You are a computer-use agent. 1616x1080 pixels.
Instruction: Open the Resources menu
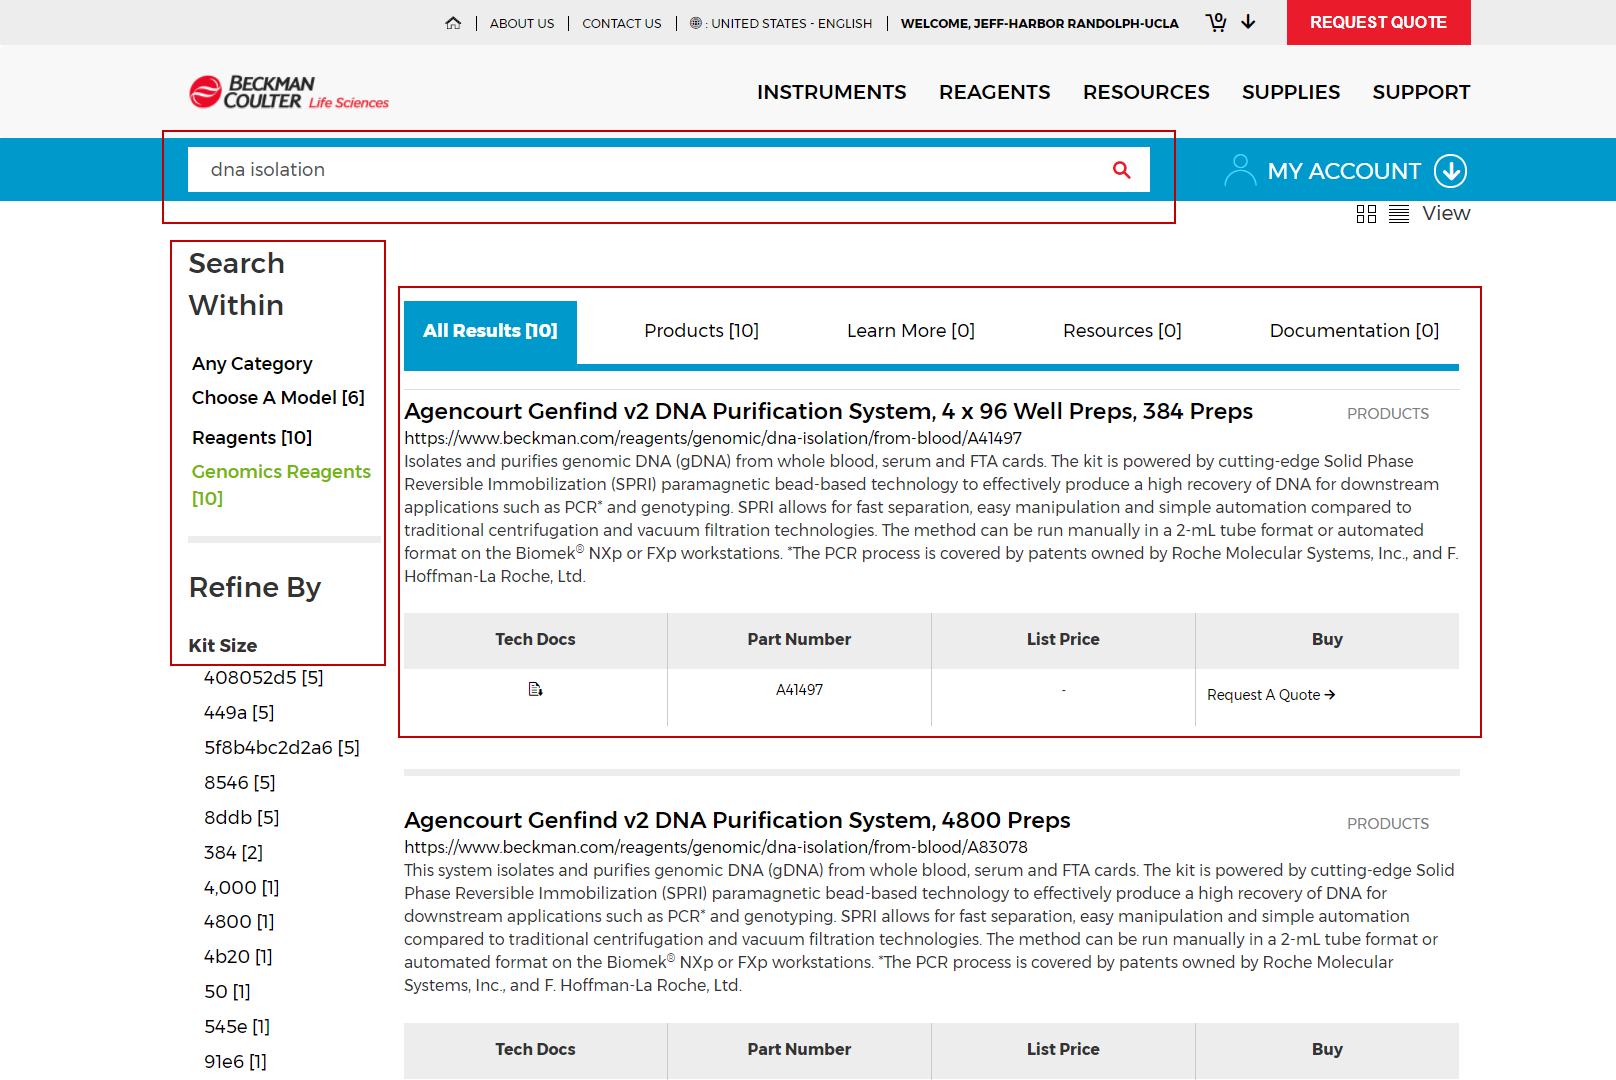(1146, 92)
